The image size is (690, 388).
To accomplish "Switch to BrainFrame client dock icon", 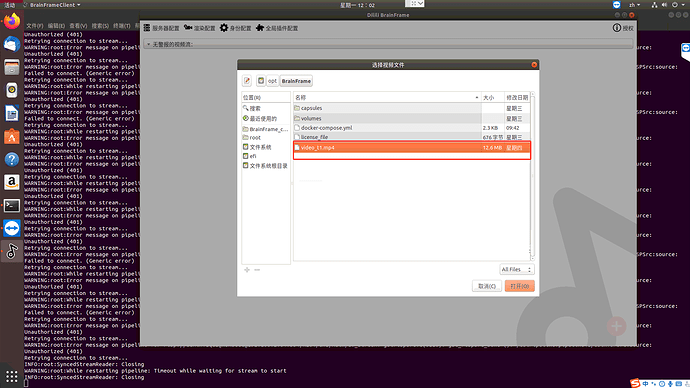I will (x=12, y=251).
